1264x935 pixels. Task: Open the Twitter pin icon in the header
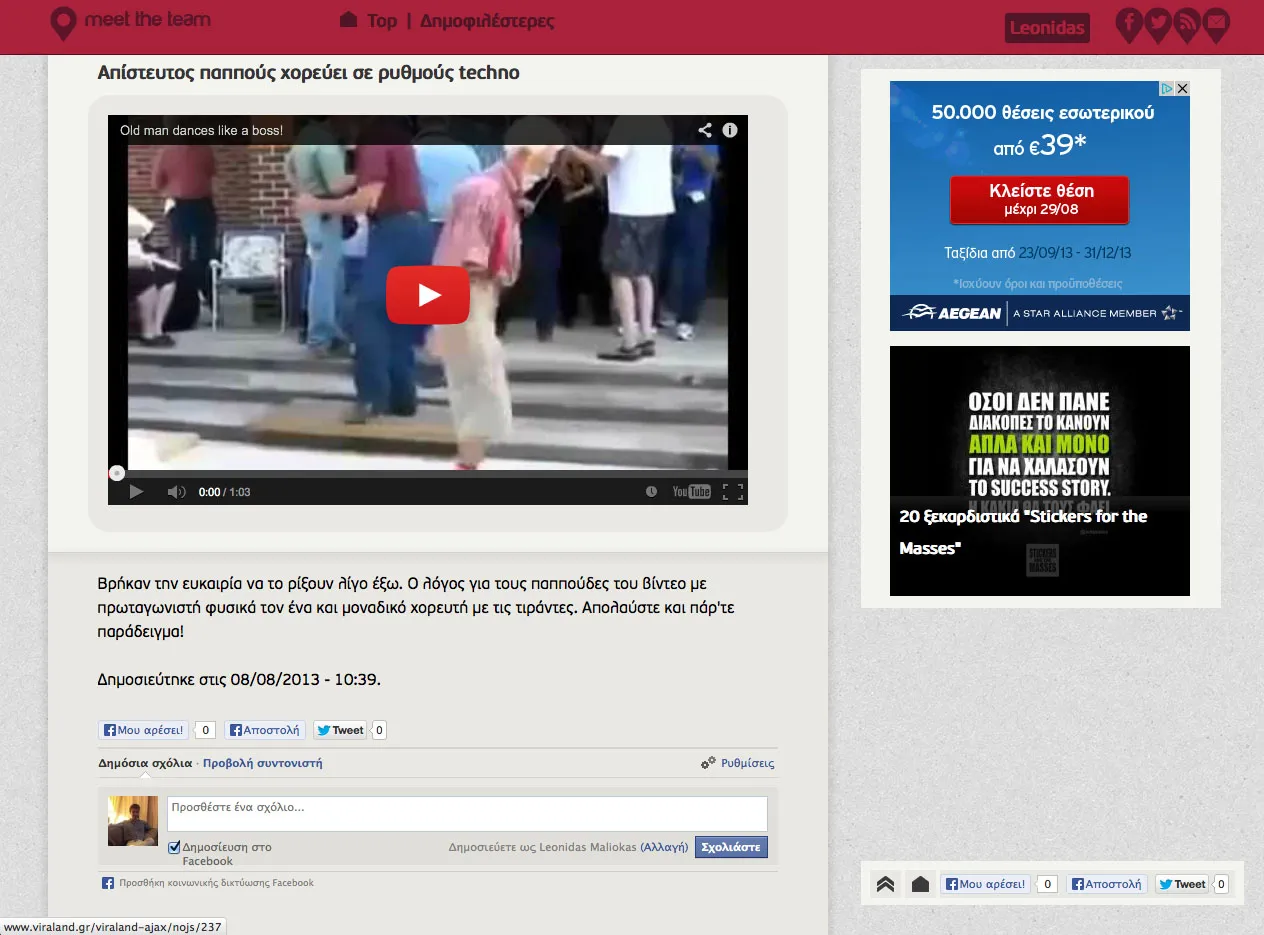1158,25
